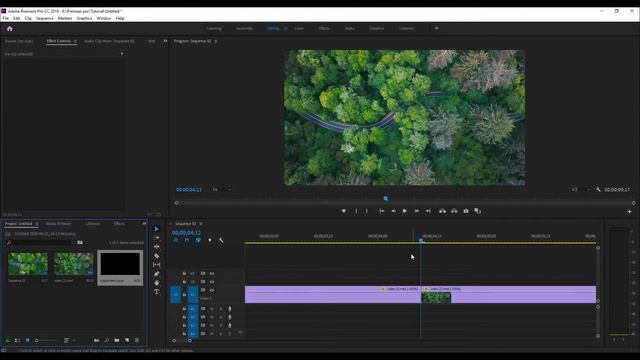The width and height of the screenshot is (640, 360).
Task: Click the Extract button
Action: point(454,211)
